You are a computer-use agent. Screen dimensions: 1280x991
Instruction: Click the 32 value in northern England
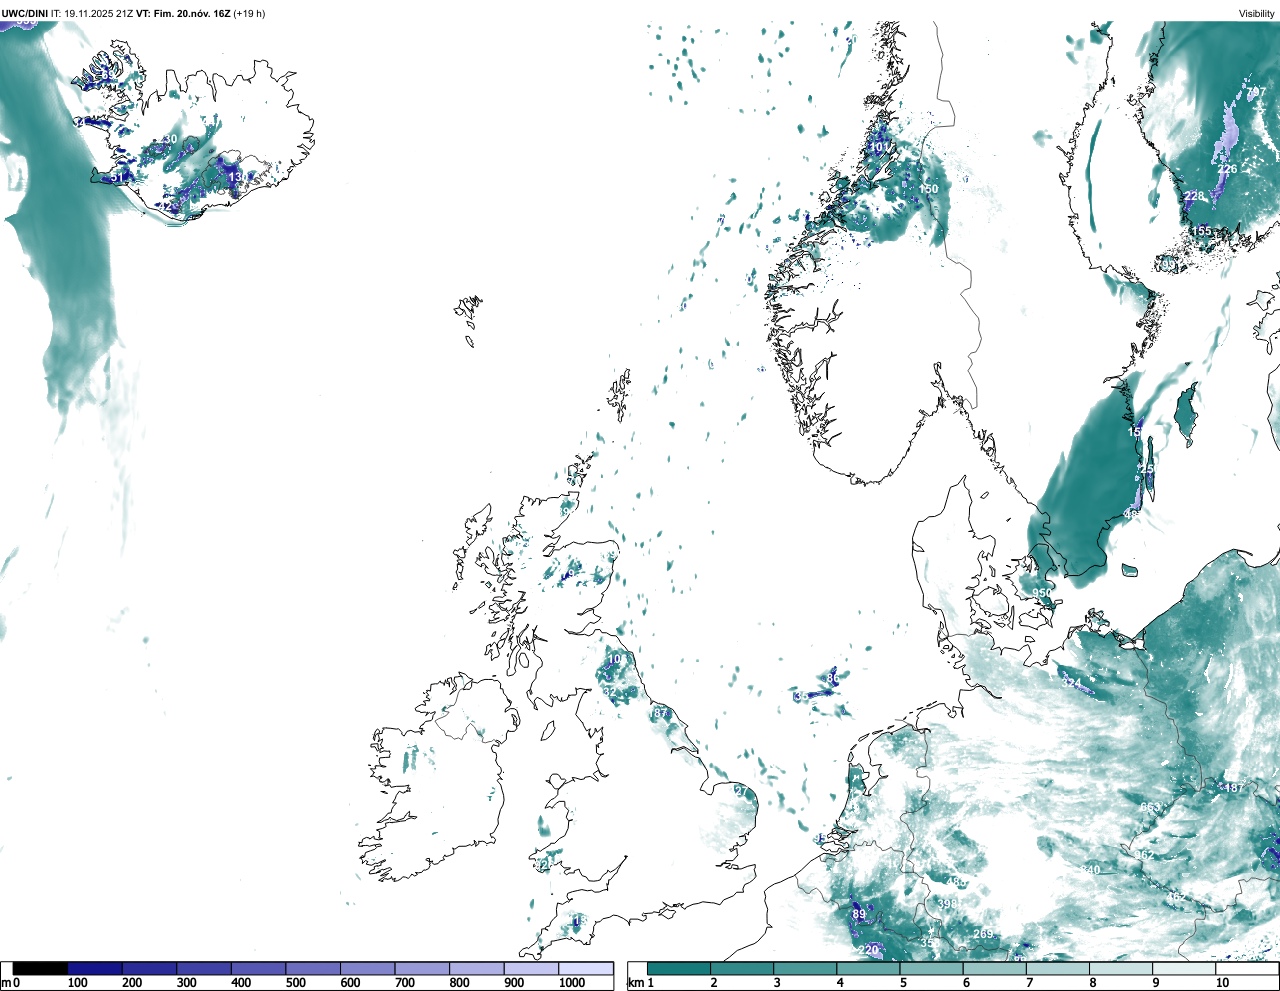tap(609, 691)
